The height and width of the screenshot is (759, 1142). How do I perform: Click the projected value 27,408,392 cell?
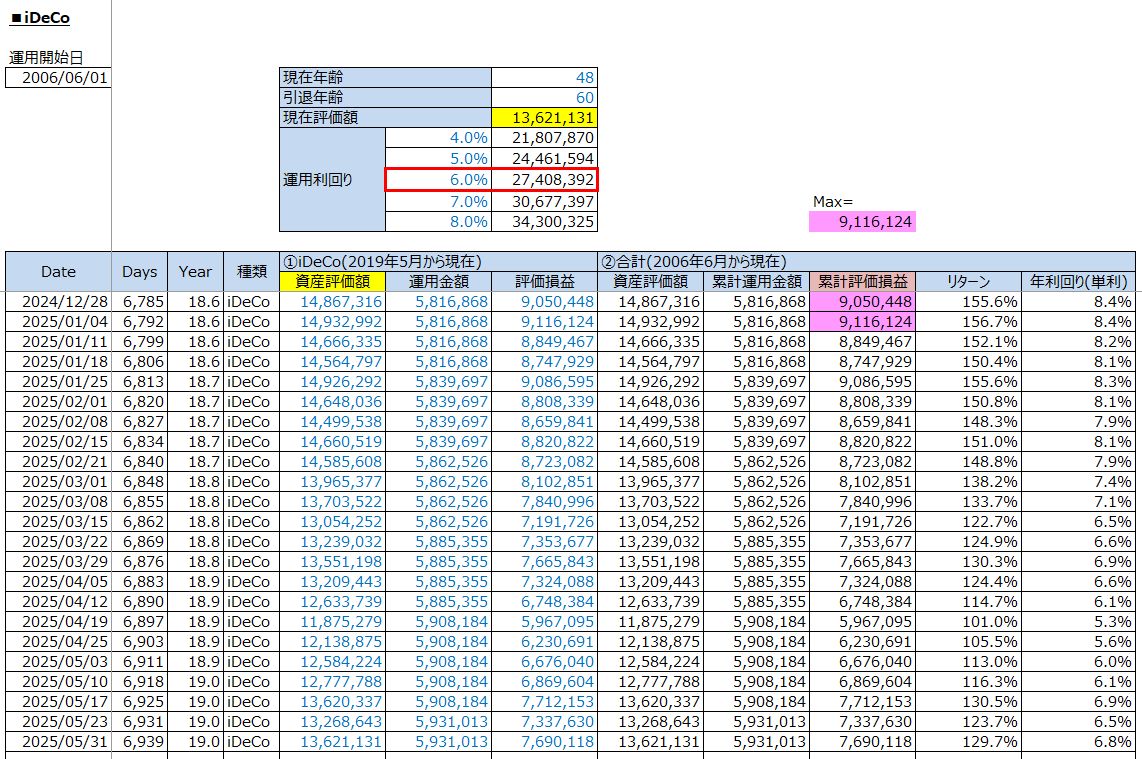(545, 179)
